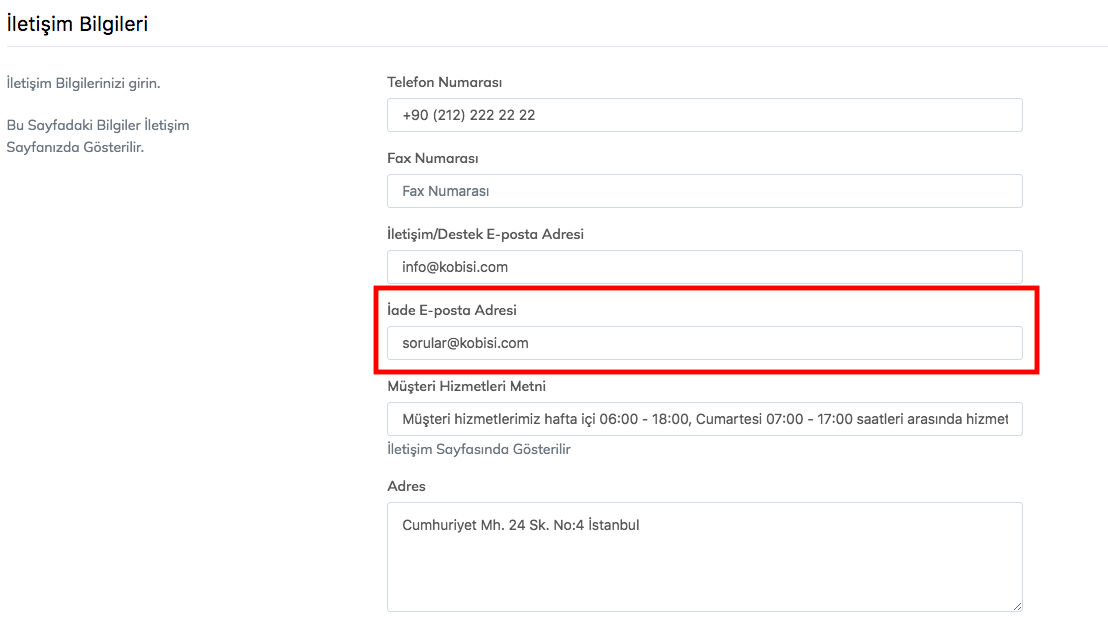Click the "İletişim Bilgilerinizi girin." description text
The height and width of the screenshot is (620, 1108).
click(83, 83)
